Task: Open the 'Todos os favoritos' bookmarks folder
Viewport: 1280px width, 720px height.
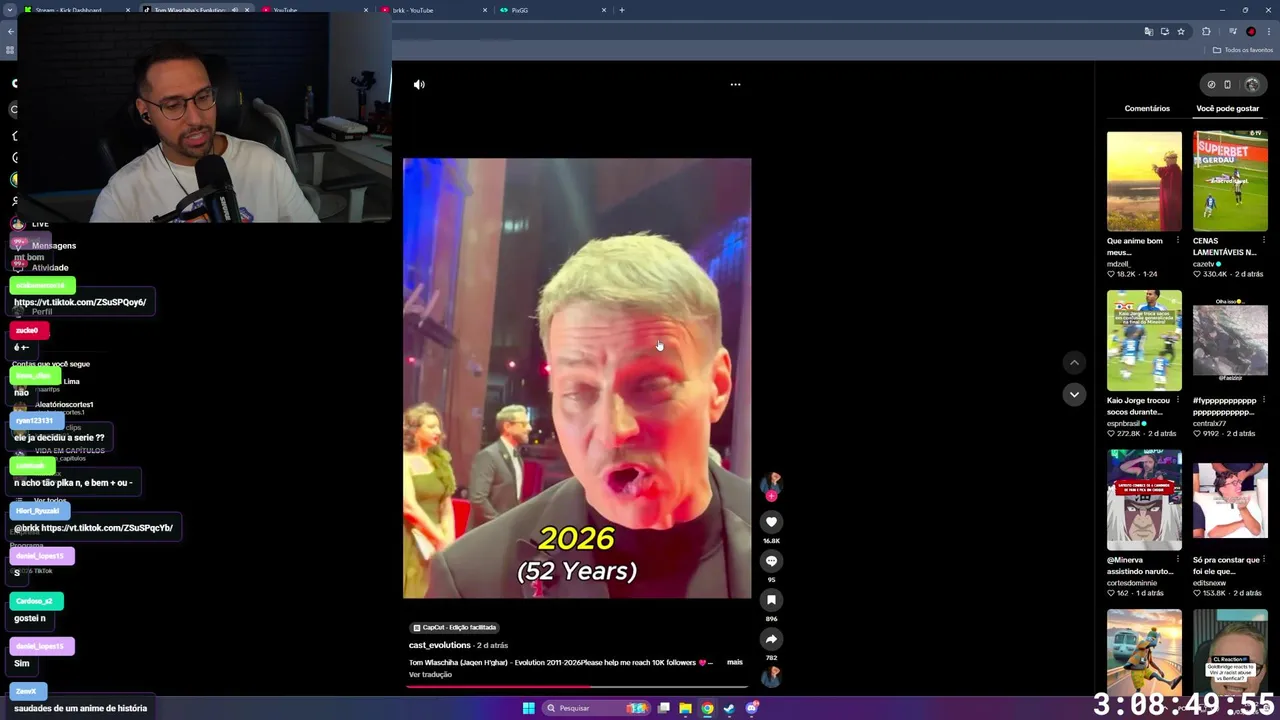Action: click(x=1243, y=50)
